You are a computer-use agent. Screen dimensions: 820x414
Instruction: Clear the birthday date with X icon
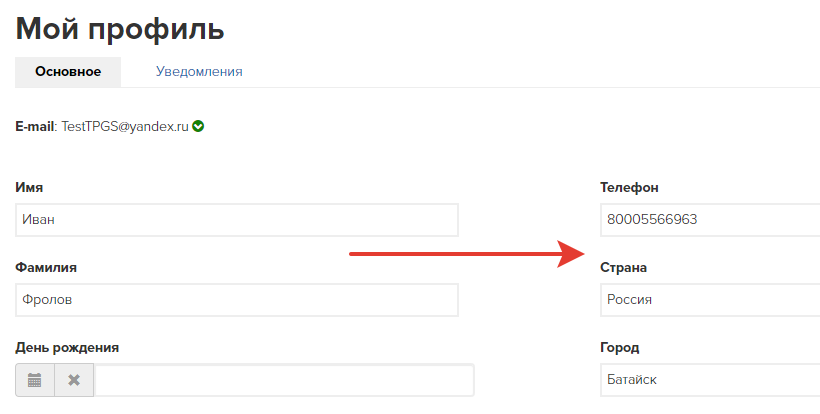point(74,380)
